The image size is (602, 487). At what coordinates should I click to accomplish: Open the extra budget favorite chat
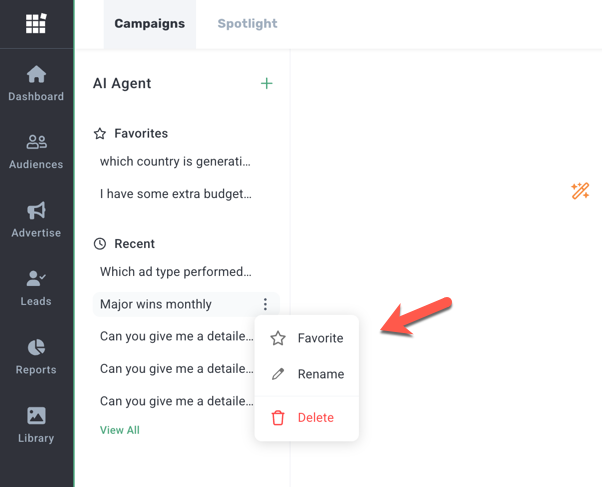175,194
